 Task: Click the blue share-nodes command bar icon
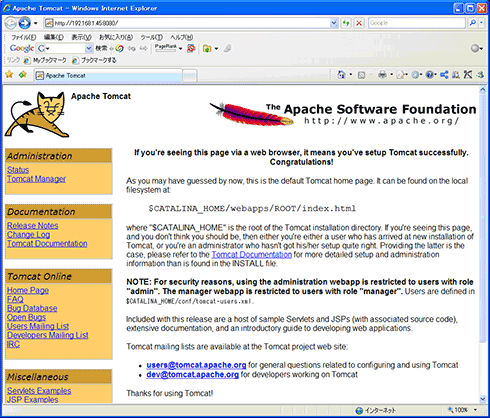(x=444, y=75)
